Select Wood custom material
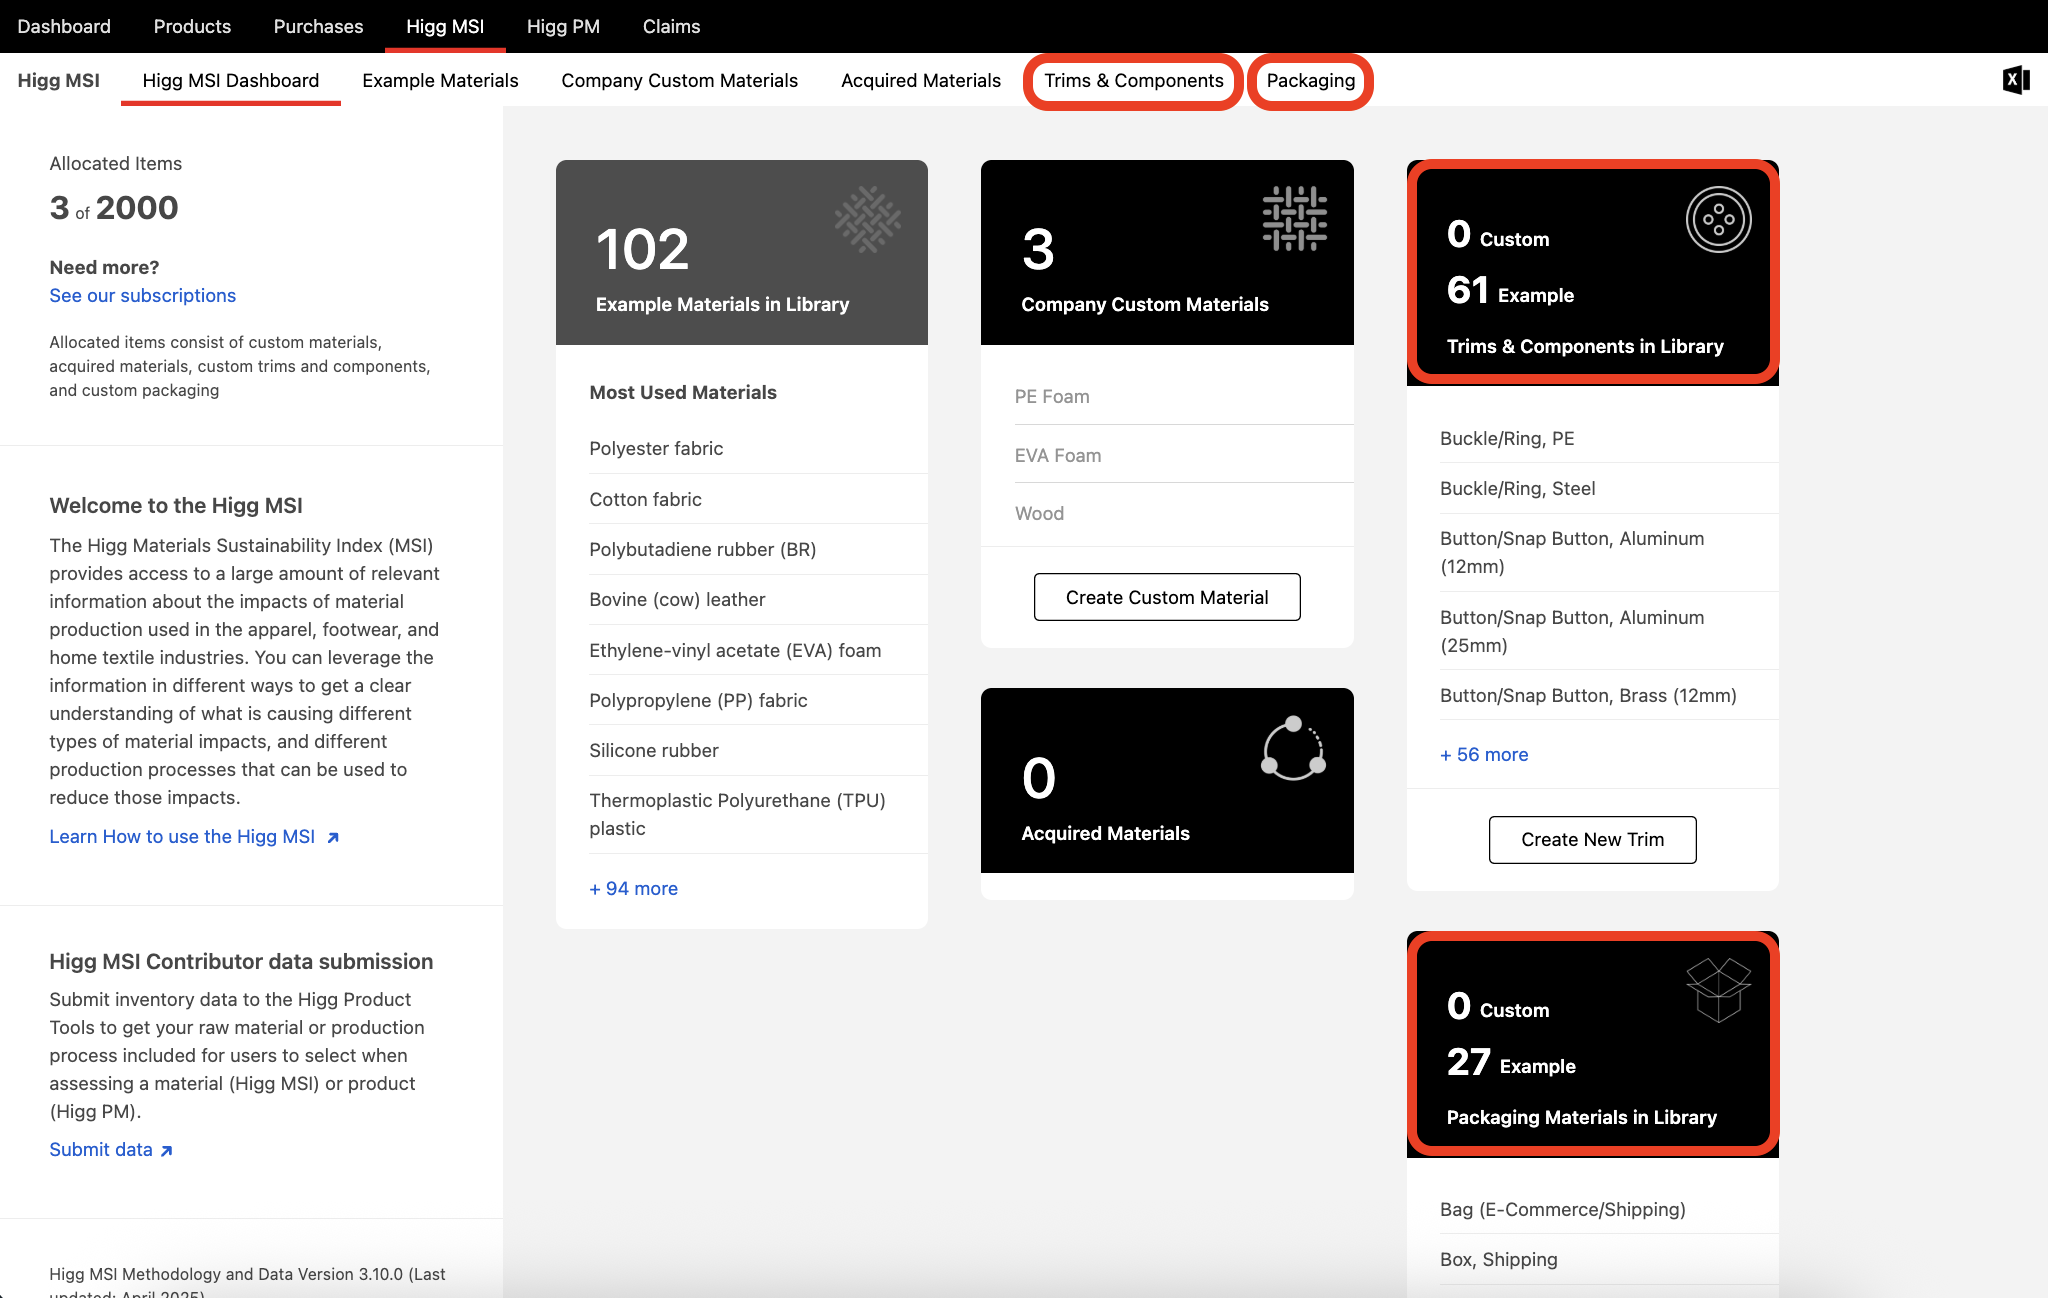Screen dimensions: 2048x1298 (1184, 514)
